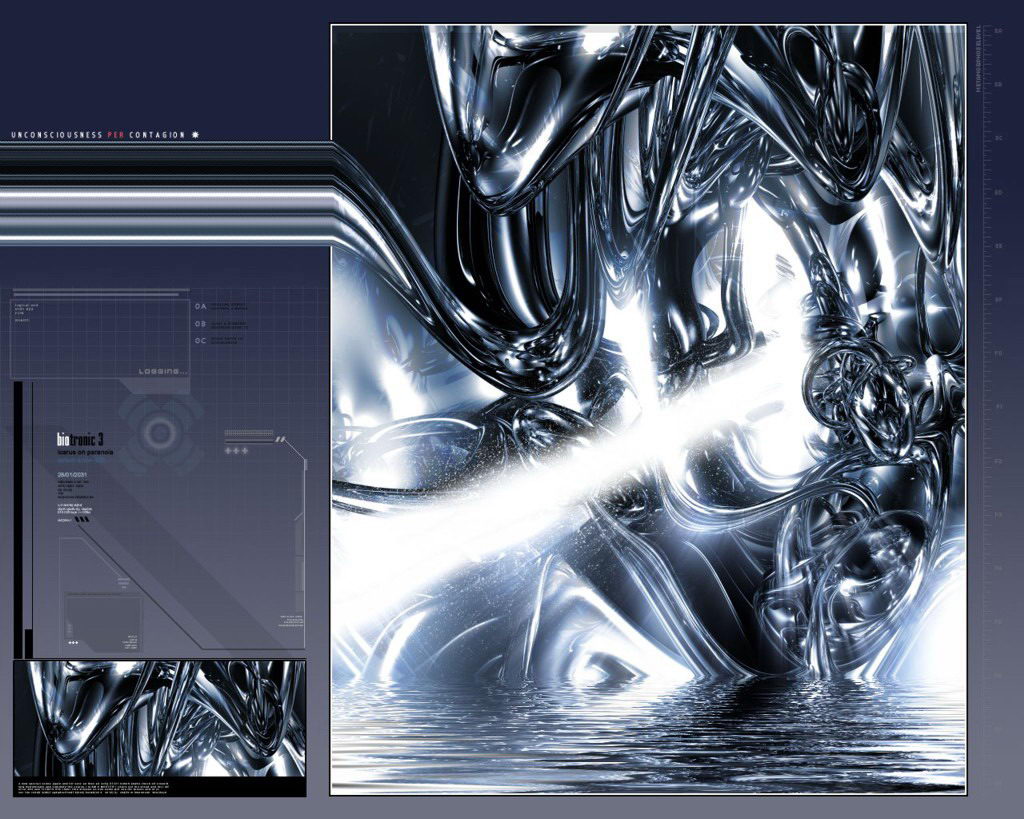
Task: Click the caption text under small thumbnail
Action: pyautogui.click(x=159, y=786)
